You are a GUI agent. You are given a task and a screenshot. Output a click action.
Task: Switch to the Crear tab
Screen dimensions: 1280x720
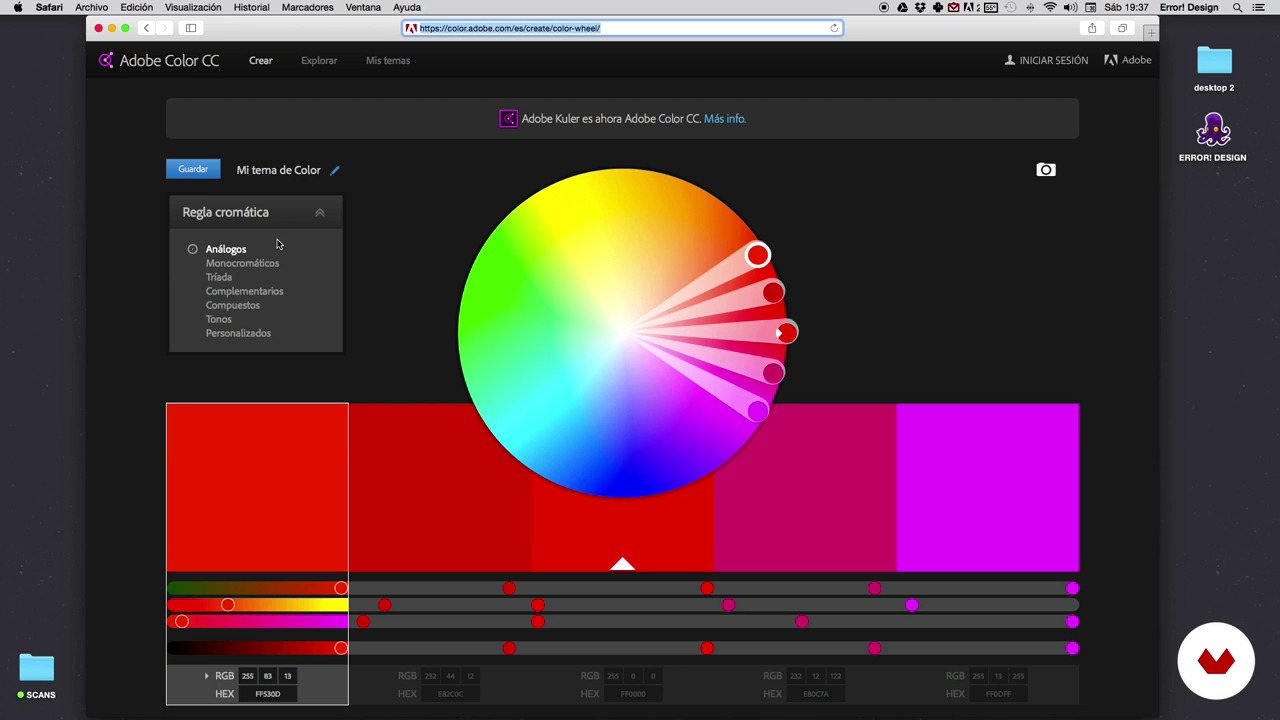point(261,60)
